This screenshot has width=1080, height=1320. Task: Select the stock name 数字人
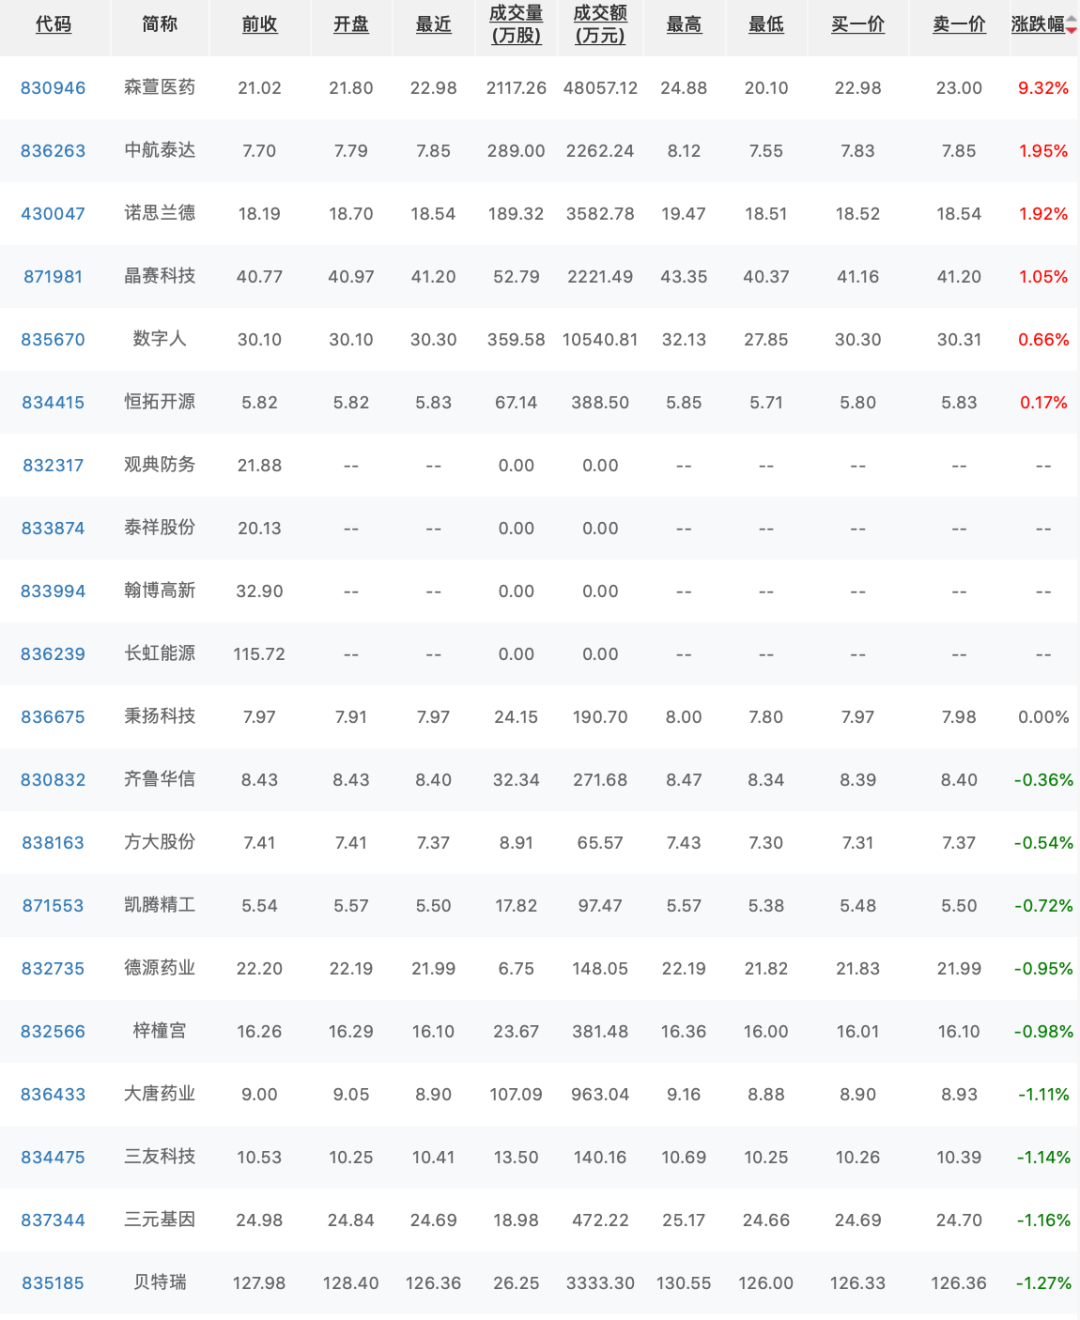pyautogui.click(x=160, y=339)
